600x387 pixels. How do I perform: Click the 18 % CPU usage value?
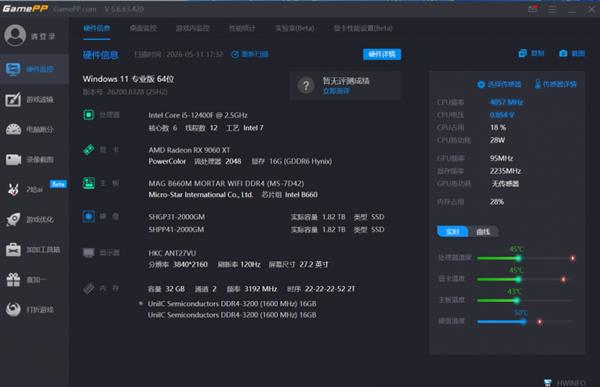pos(498,127)
